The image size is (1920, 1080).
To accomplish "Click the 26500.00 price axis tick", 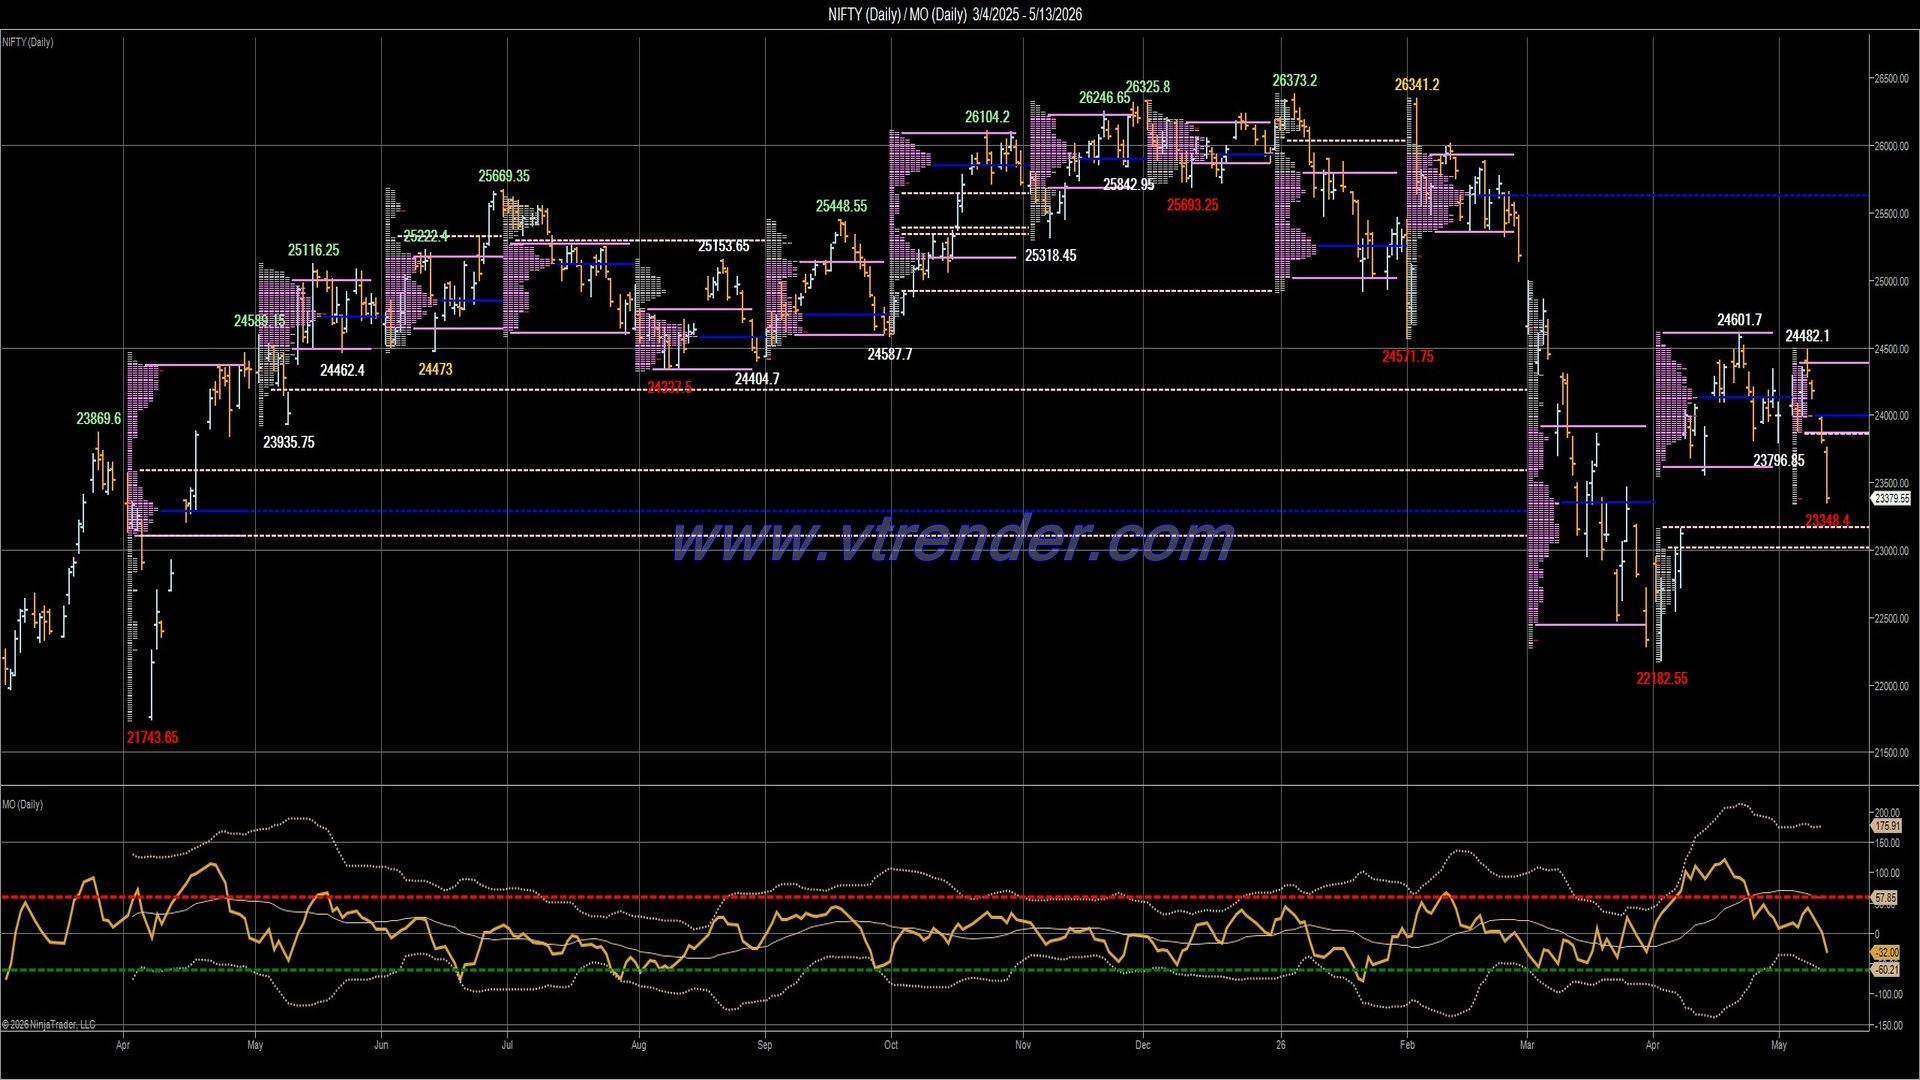I will point(1890,79).
